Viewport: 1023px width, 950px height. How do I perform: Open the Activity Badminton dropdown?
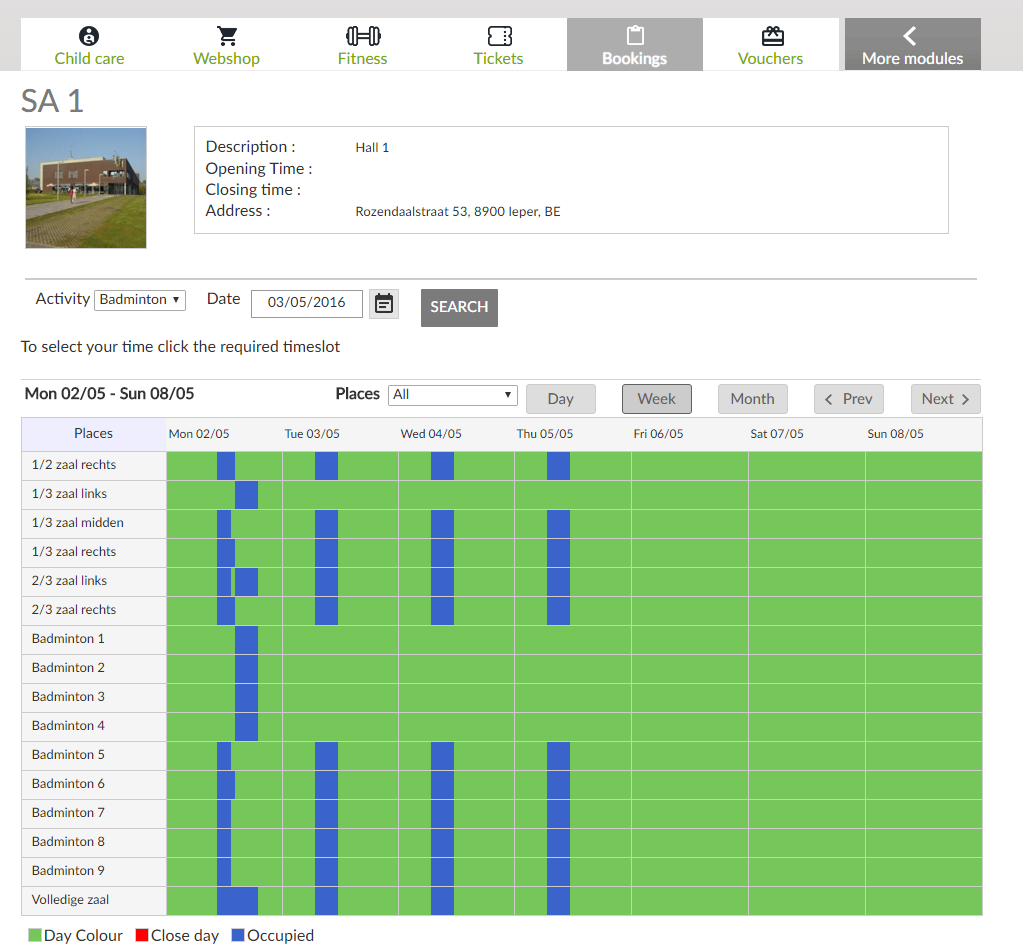(x=140, y=300)
